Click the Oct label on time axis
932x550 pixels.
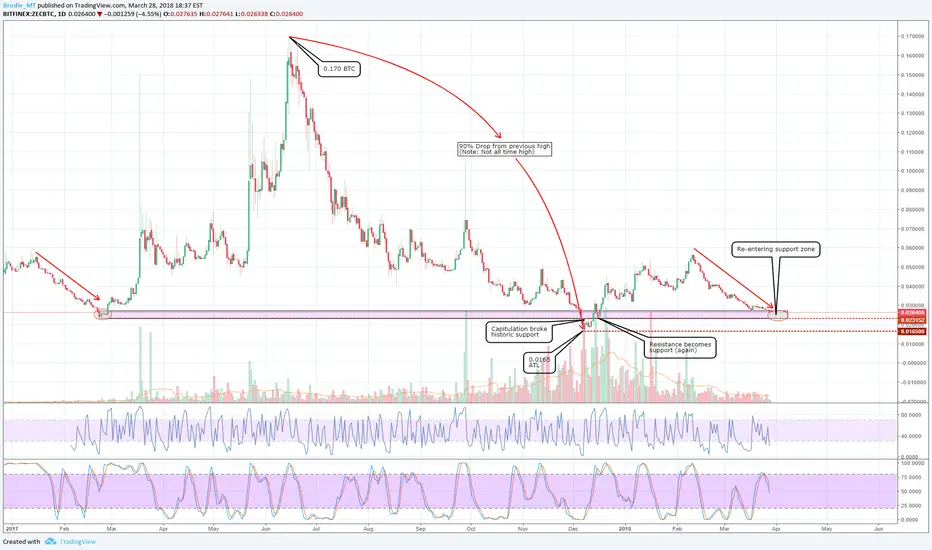pyautogui.click(x=471, y=528)
